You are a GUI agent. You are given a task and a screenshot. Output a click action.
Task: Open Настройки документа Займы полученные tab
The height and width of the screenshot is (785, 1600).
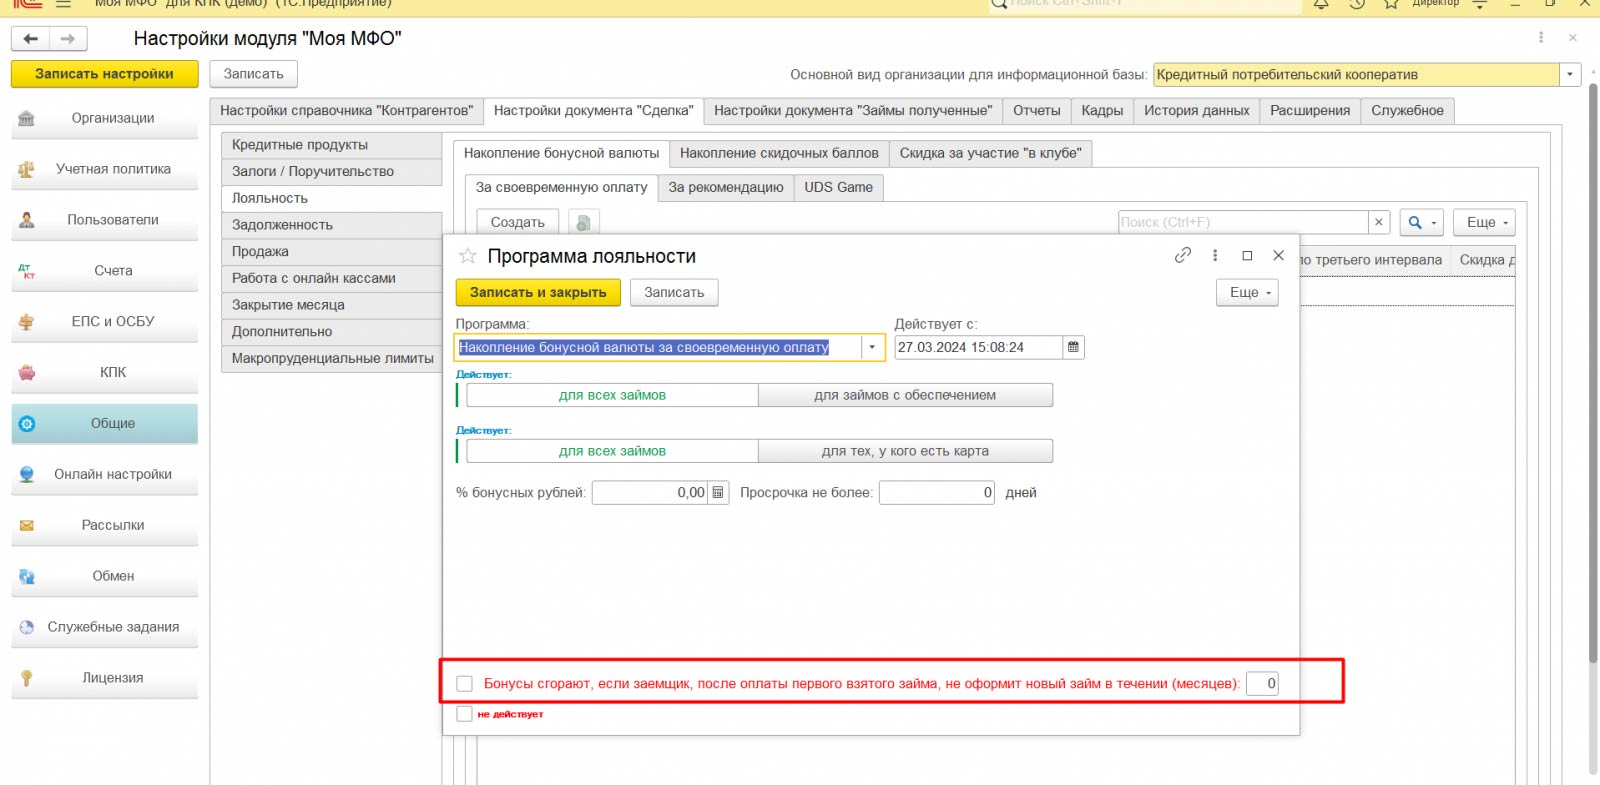(853, 111)
